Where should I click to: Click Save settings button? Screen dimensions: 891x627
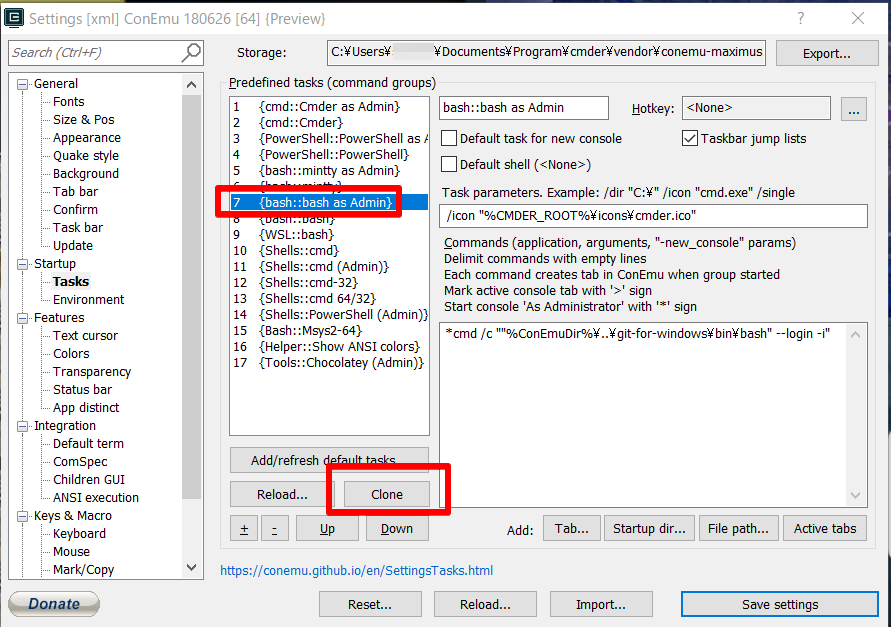point(780,604)
